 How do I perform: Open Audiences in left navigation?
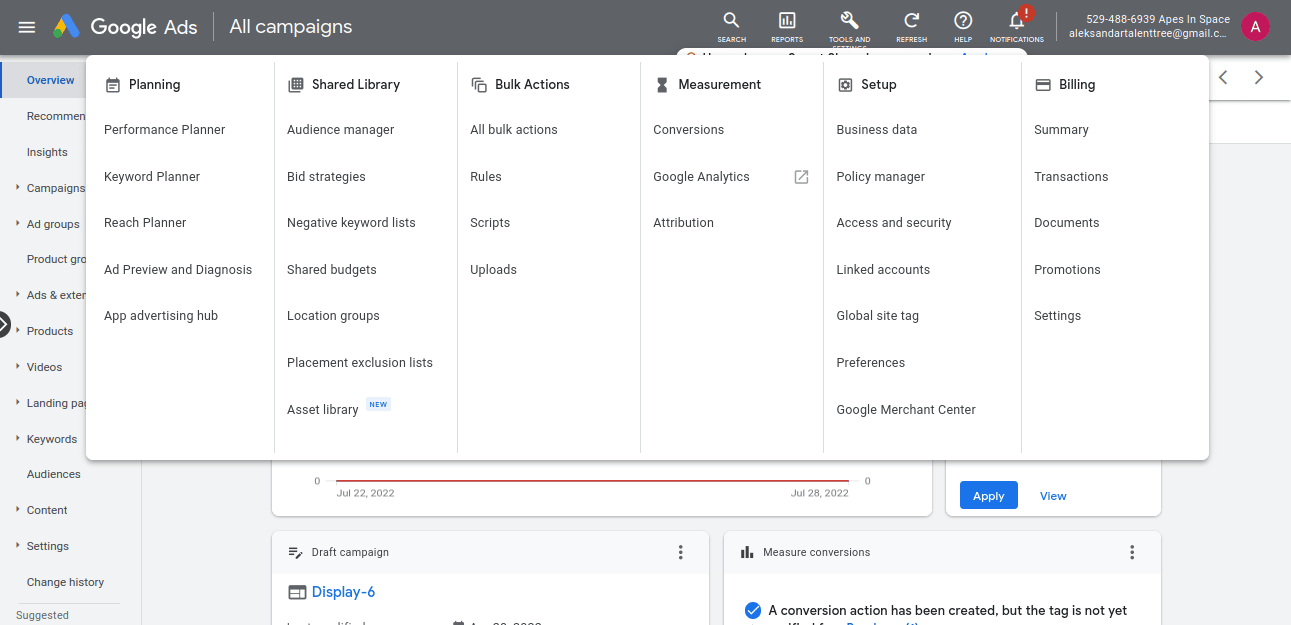pos(53,474)
